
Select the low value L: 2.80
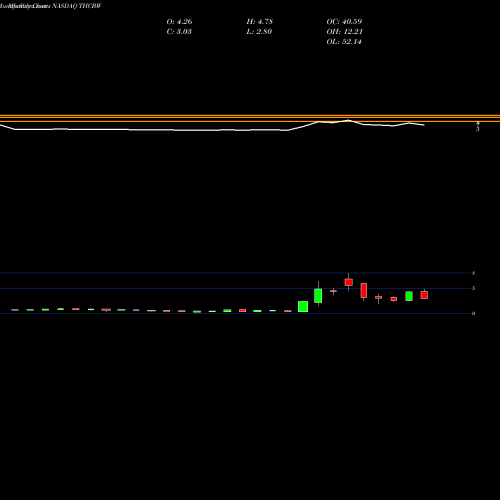coord(259,32)
